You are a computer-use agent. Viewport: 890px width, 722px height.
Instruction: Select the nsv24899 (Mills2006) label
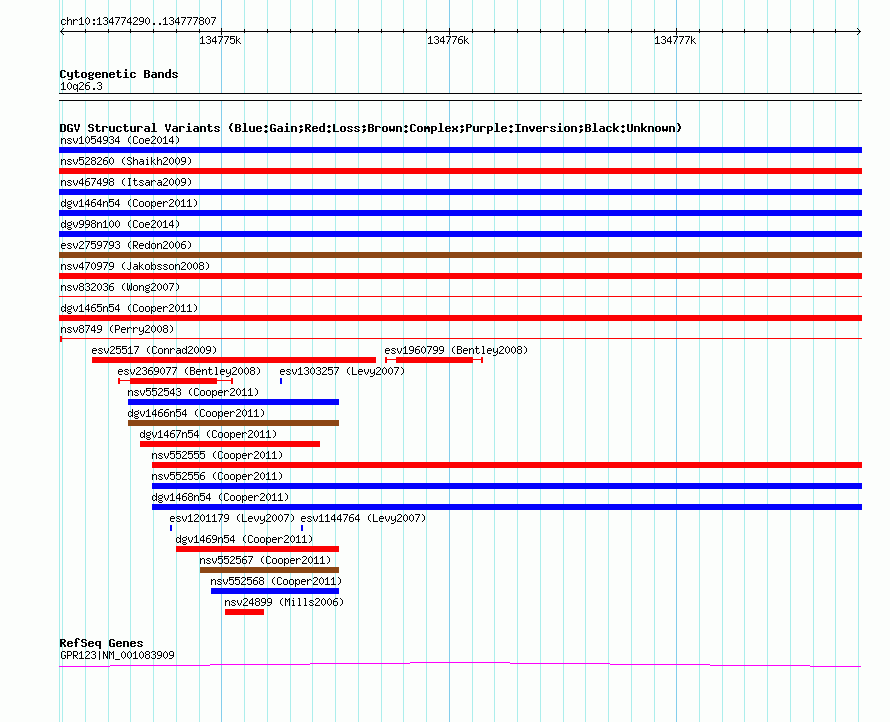284,602
